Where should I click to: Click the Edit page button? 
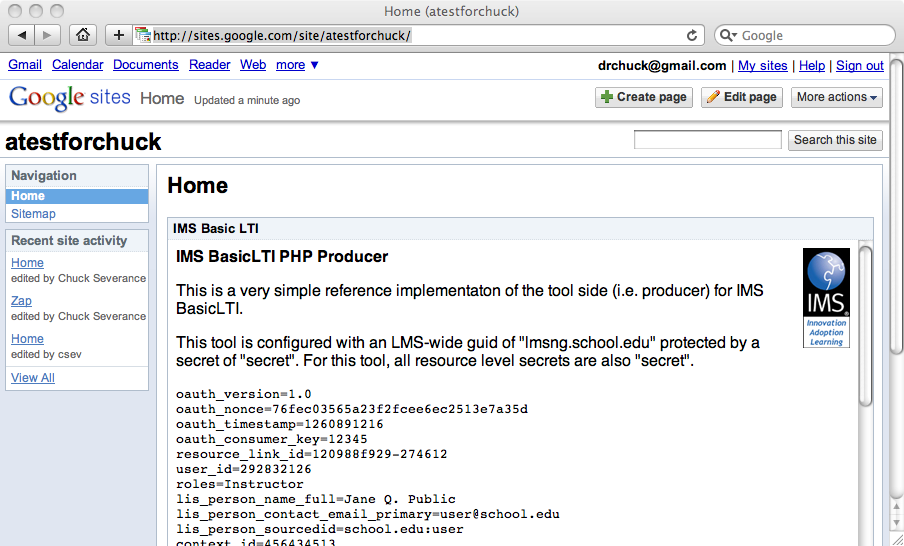(741, 97)
